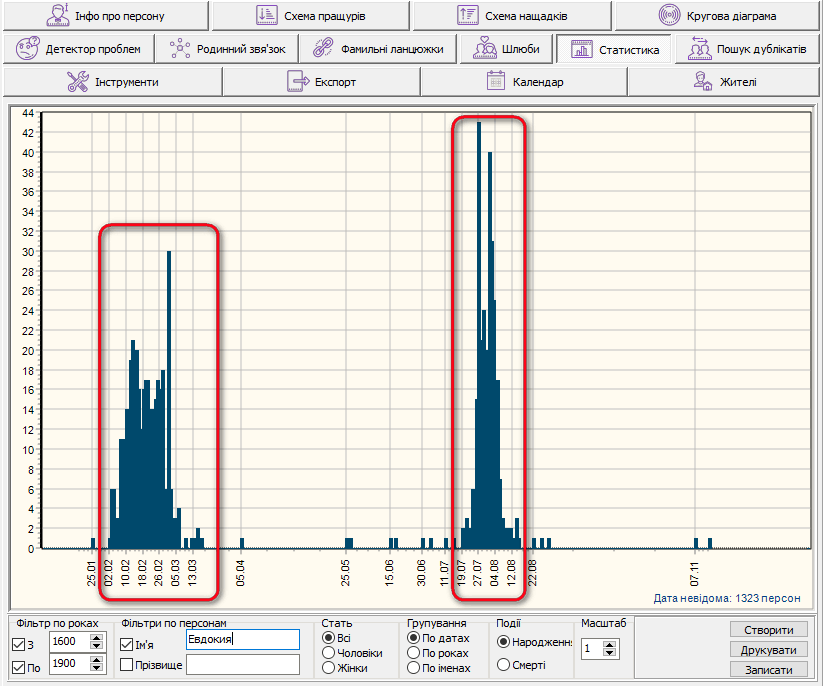Click the Друкувати button

(768, 650)
